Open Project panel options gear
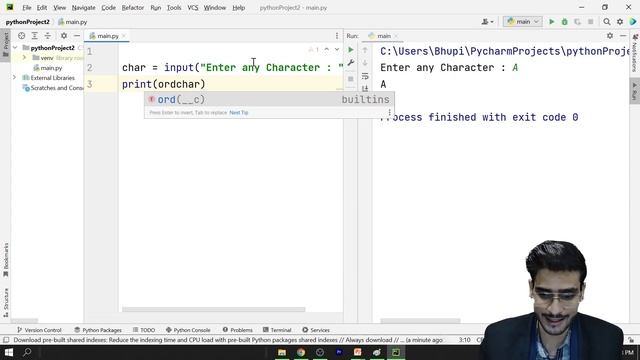640x360 pixels. (x=64, y=36)
